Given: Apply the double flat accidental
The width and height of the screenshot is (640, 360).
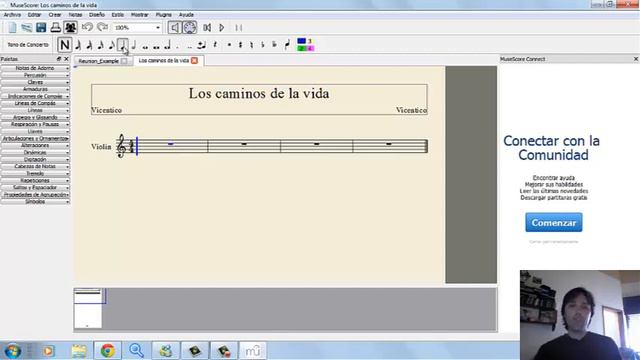Looking at the screenshot, I should click(274, 45).
